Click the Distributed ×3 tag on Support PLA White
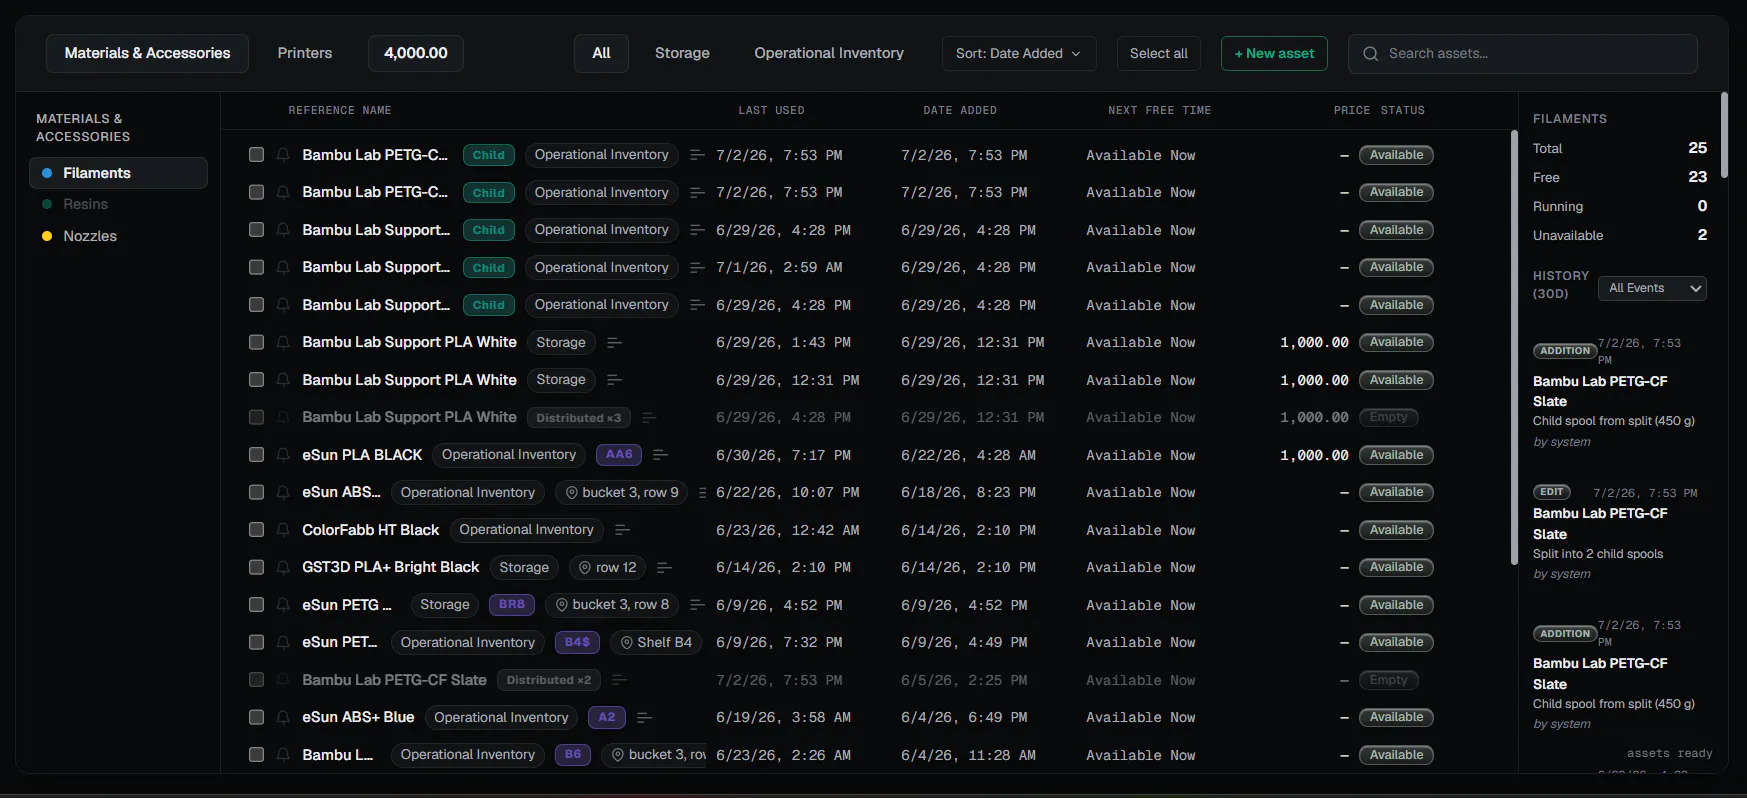This screenshot has height=798, width=1747. coord(579,418)
